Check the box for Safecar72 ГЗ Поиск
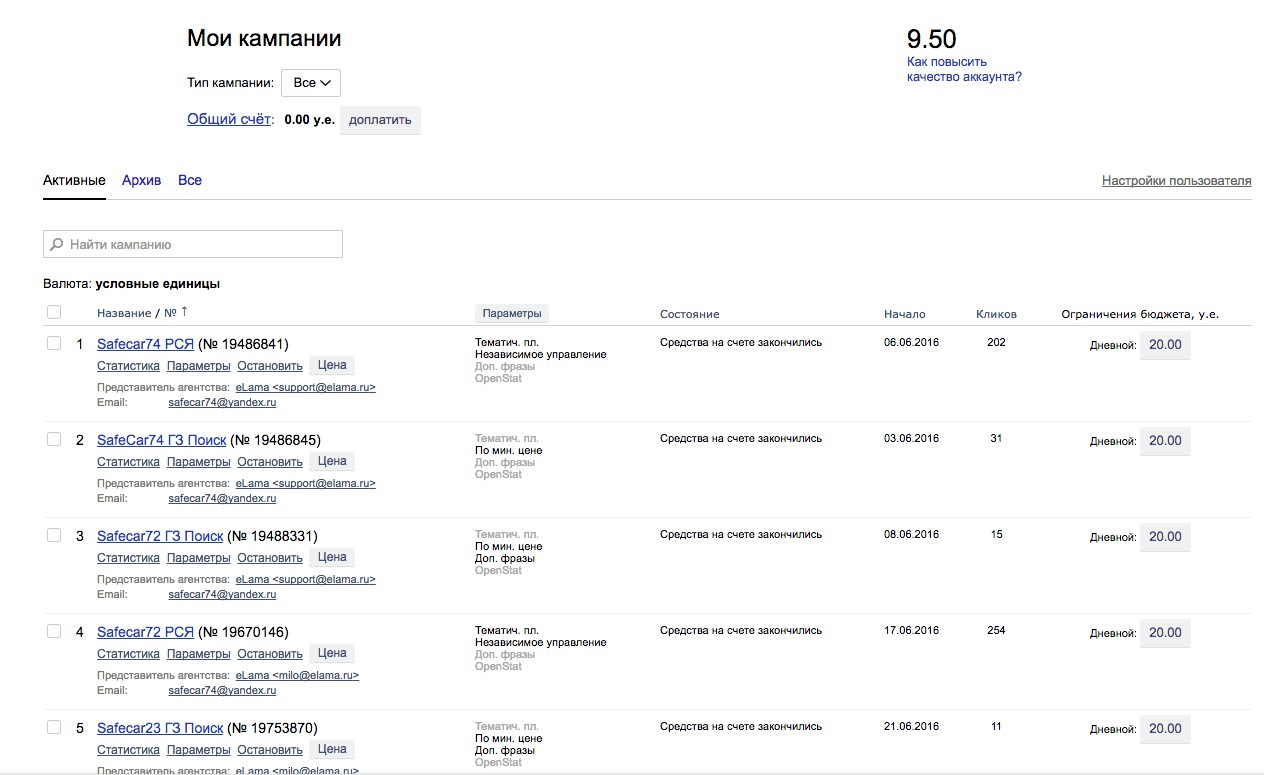Screen dimensions: 1264x775 (x=54, y=535)
